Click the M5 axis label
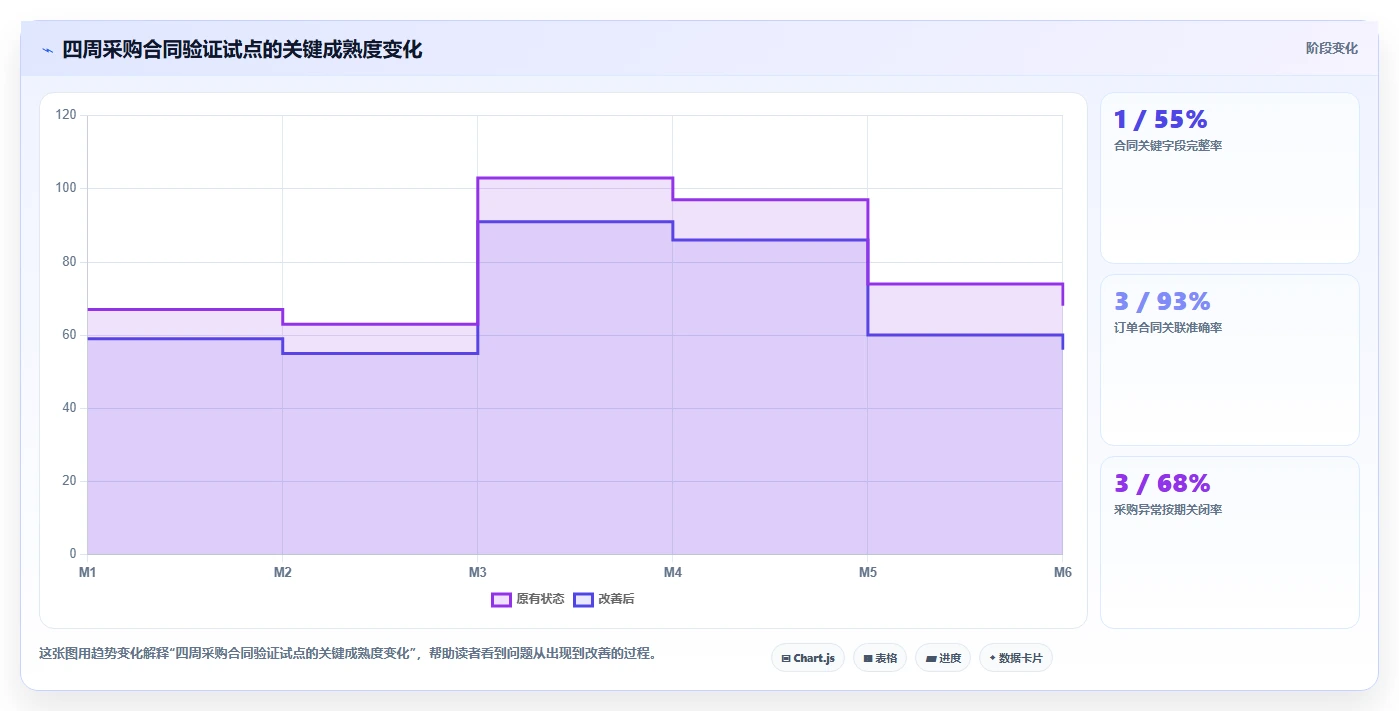This screenshot has width=1399, height=711. click(867, 572)
